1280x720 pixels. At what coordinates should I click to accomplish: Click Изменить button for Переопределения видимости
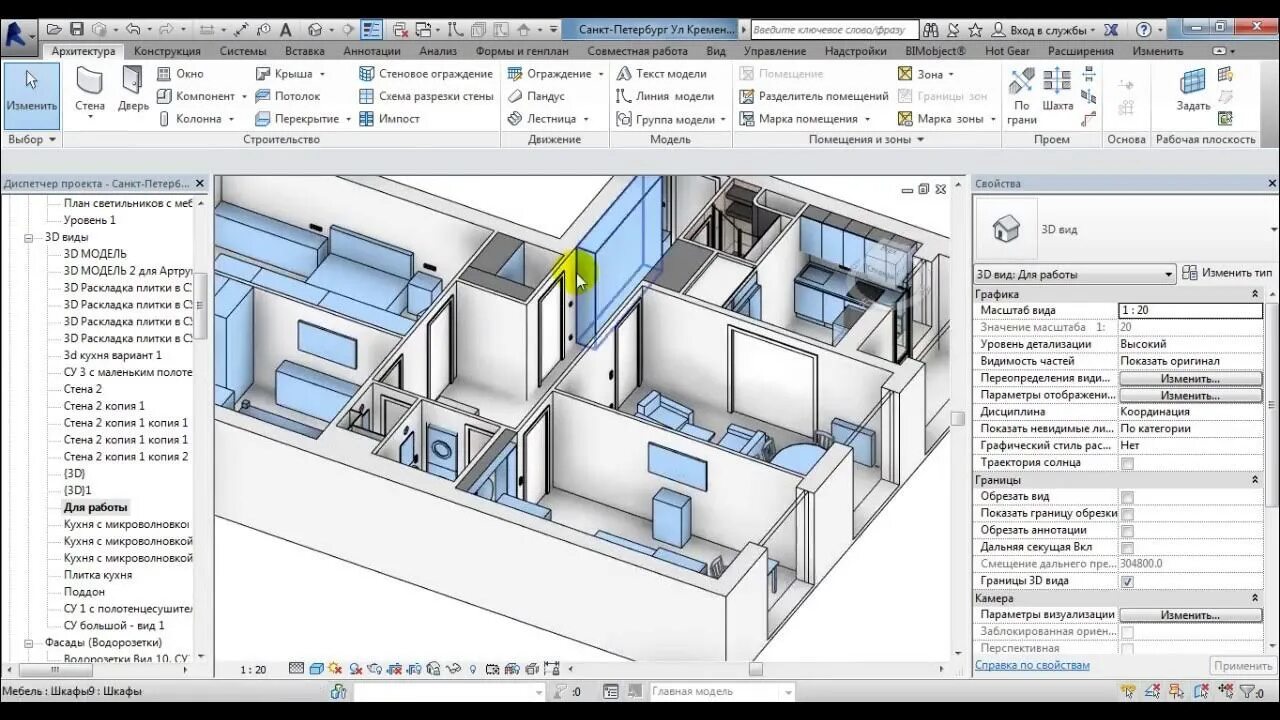pyautogui.click(x=1190, y=378)
